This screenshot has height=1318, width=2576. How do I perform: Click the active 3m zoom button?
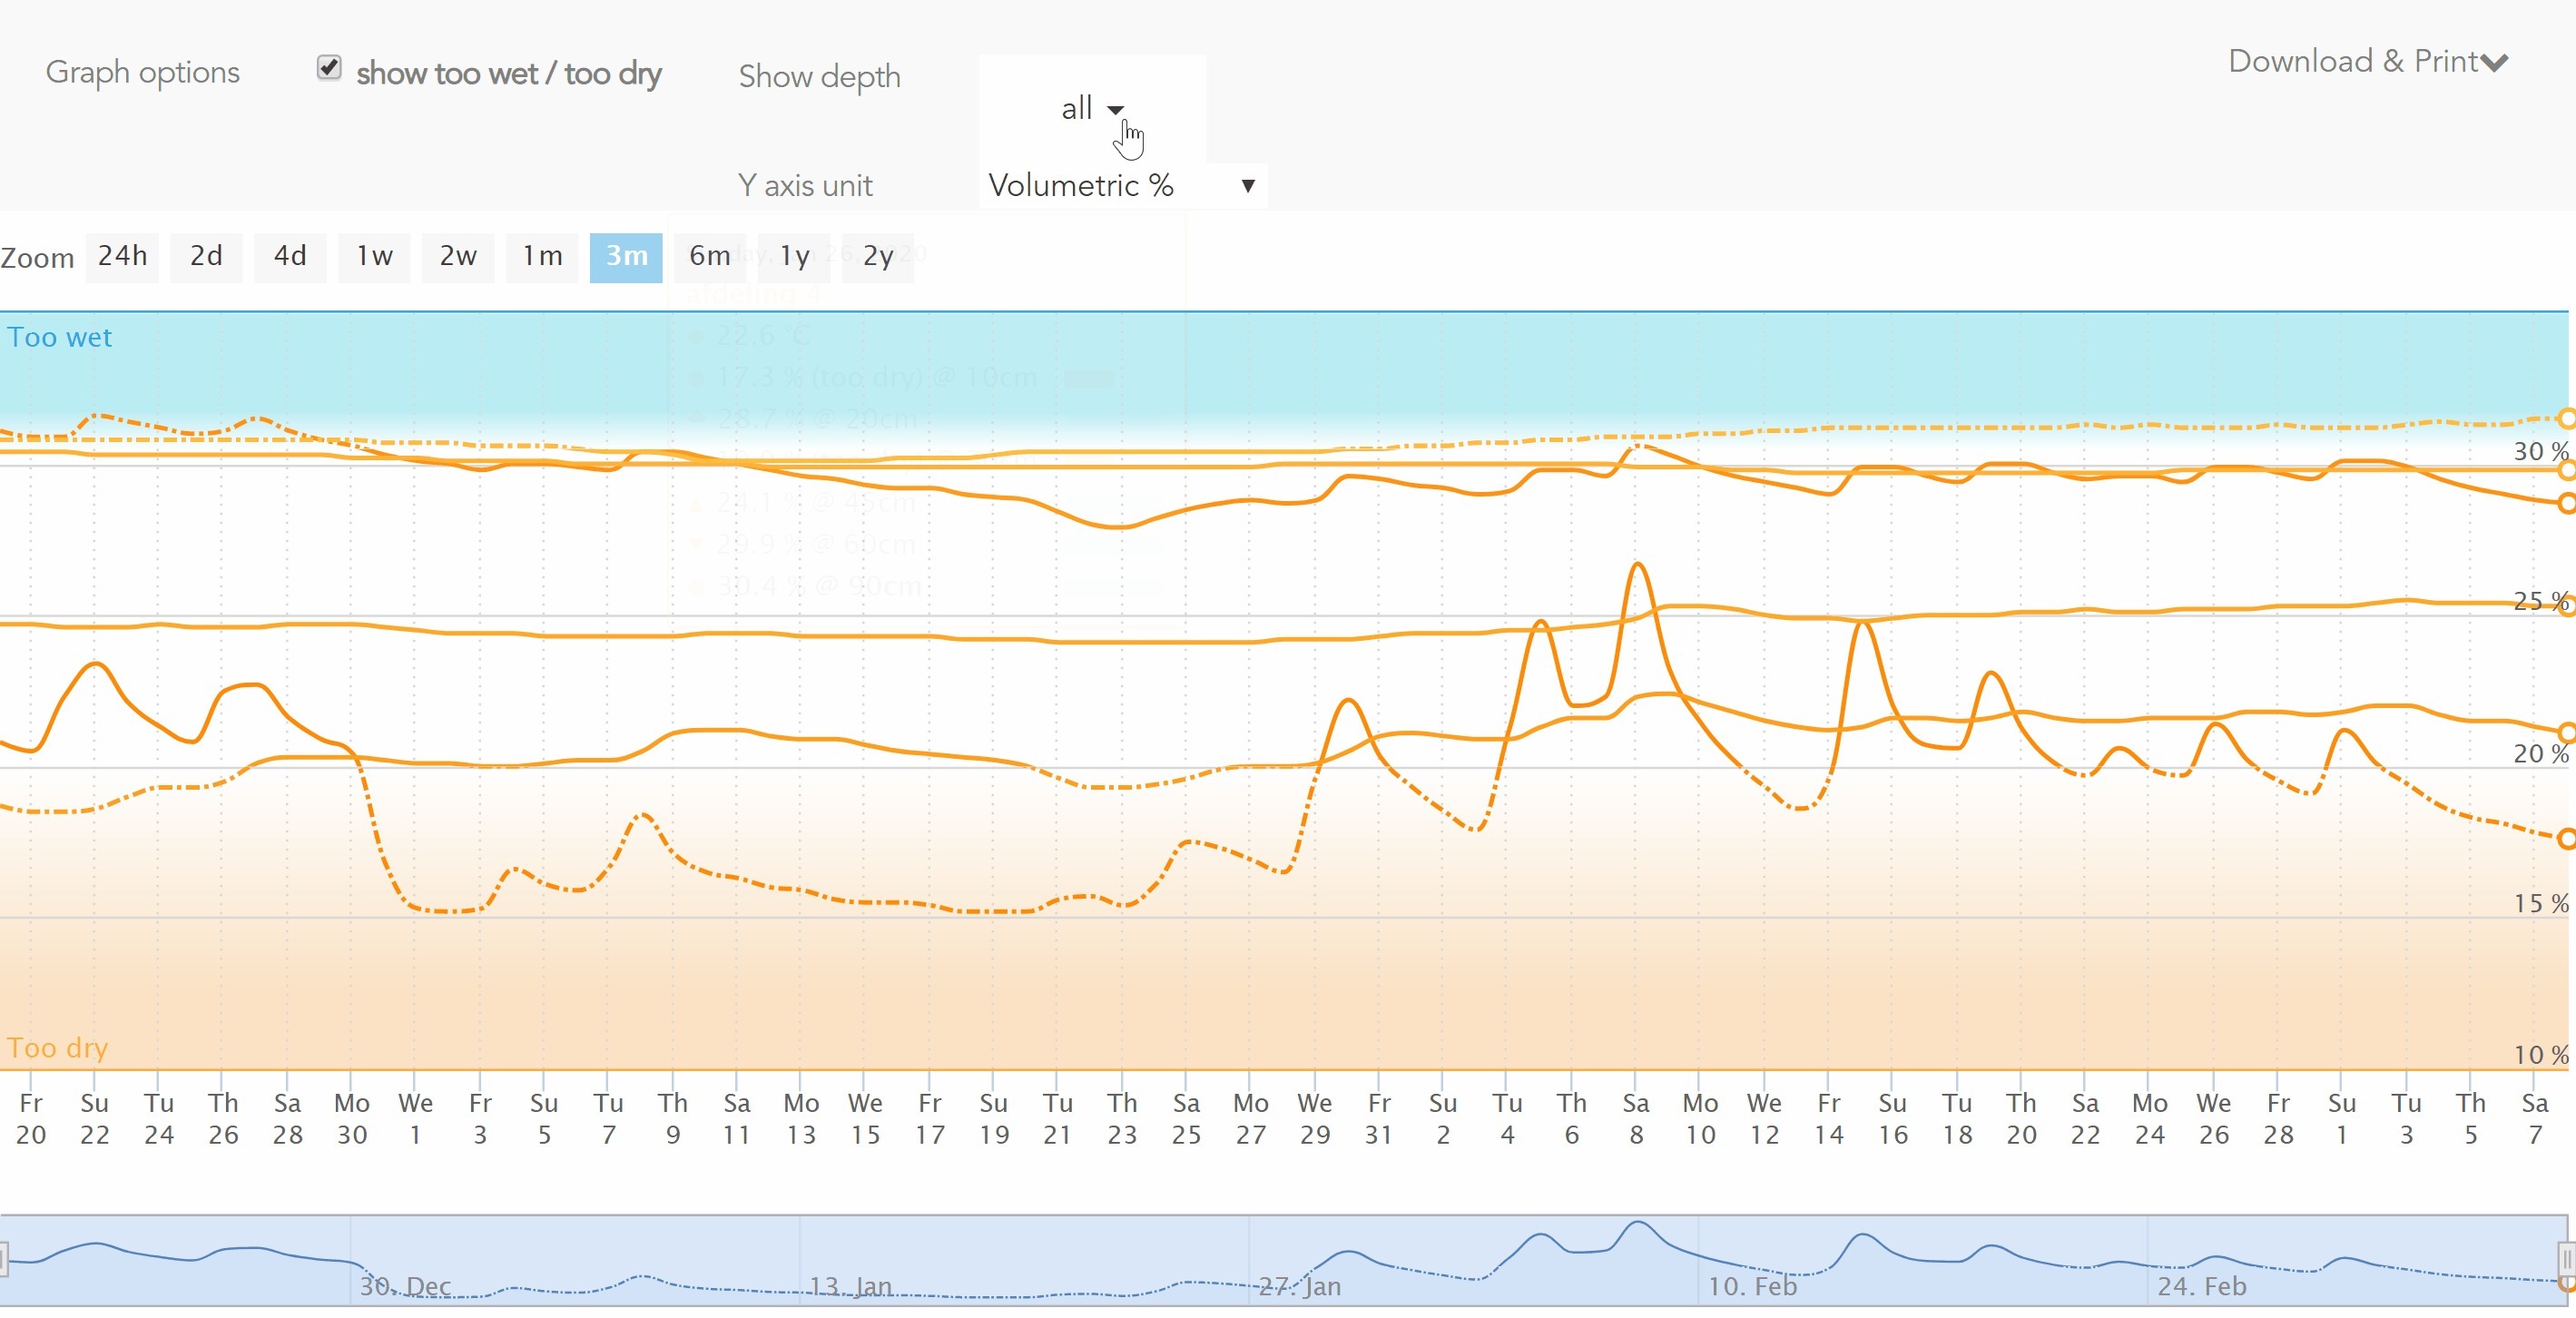pos(626,257)
